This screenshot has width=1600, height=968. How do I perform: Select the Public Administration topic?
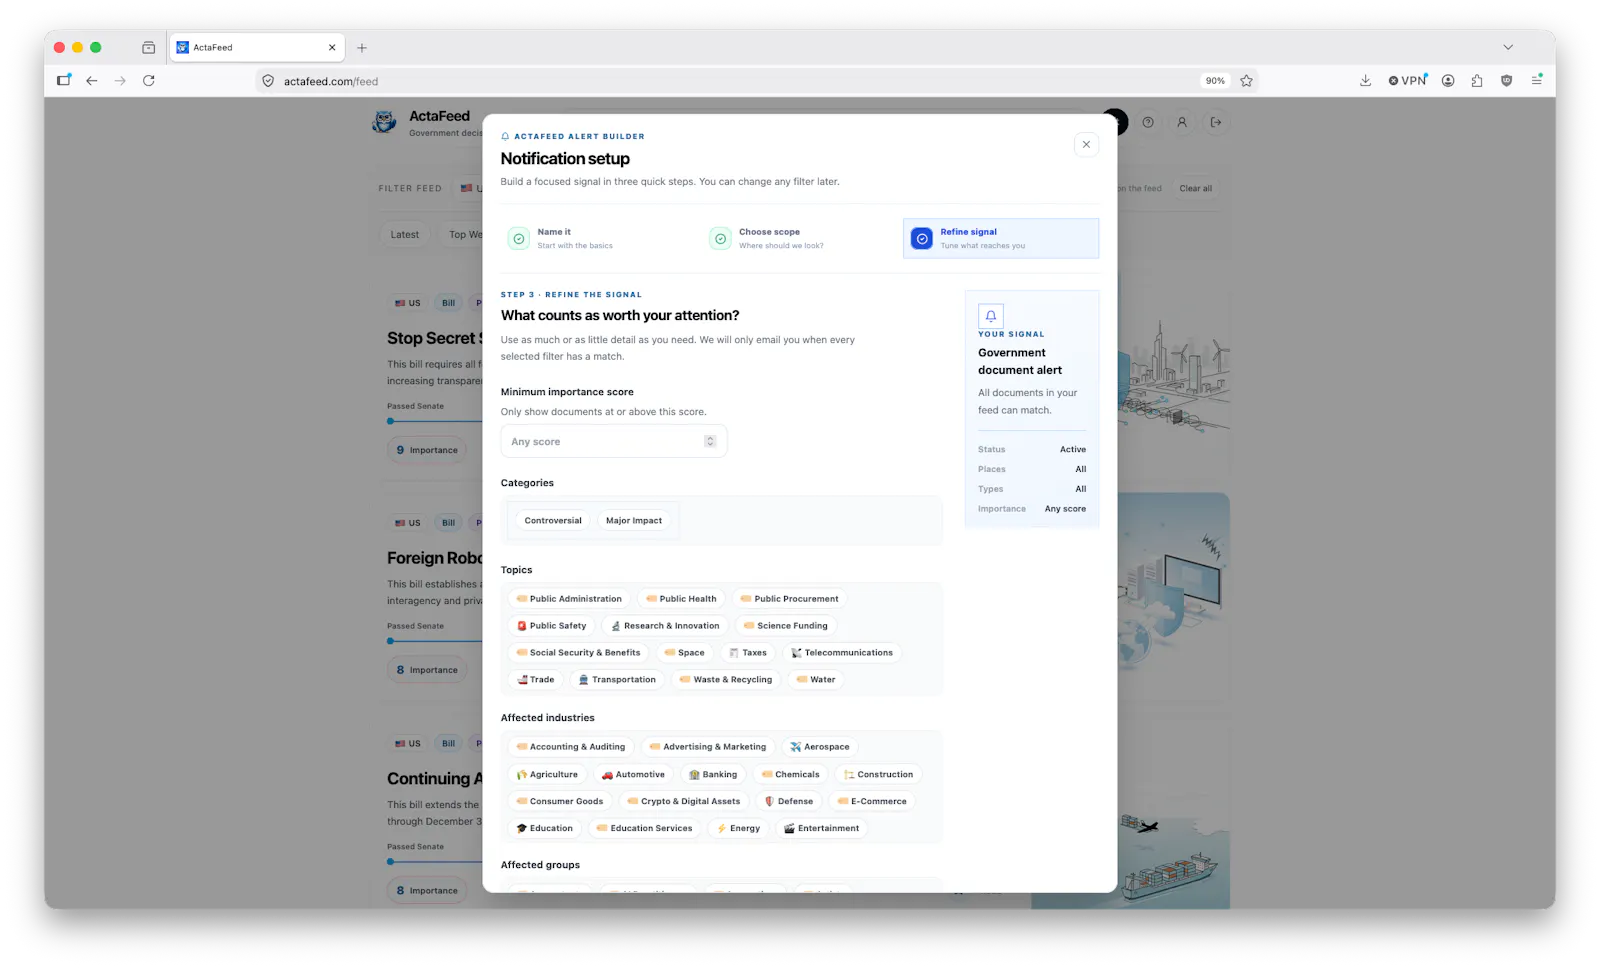pyautogui.click(x=569, y=598)
